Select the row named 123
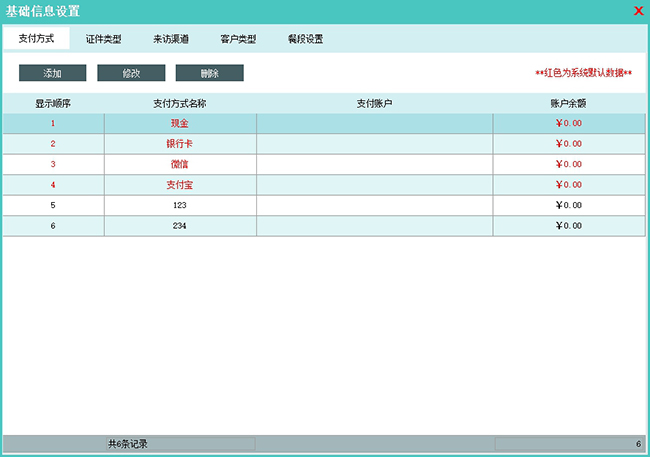This screenshot has width=650, height=457. pos(180,205)
